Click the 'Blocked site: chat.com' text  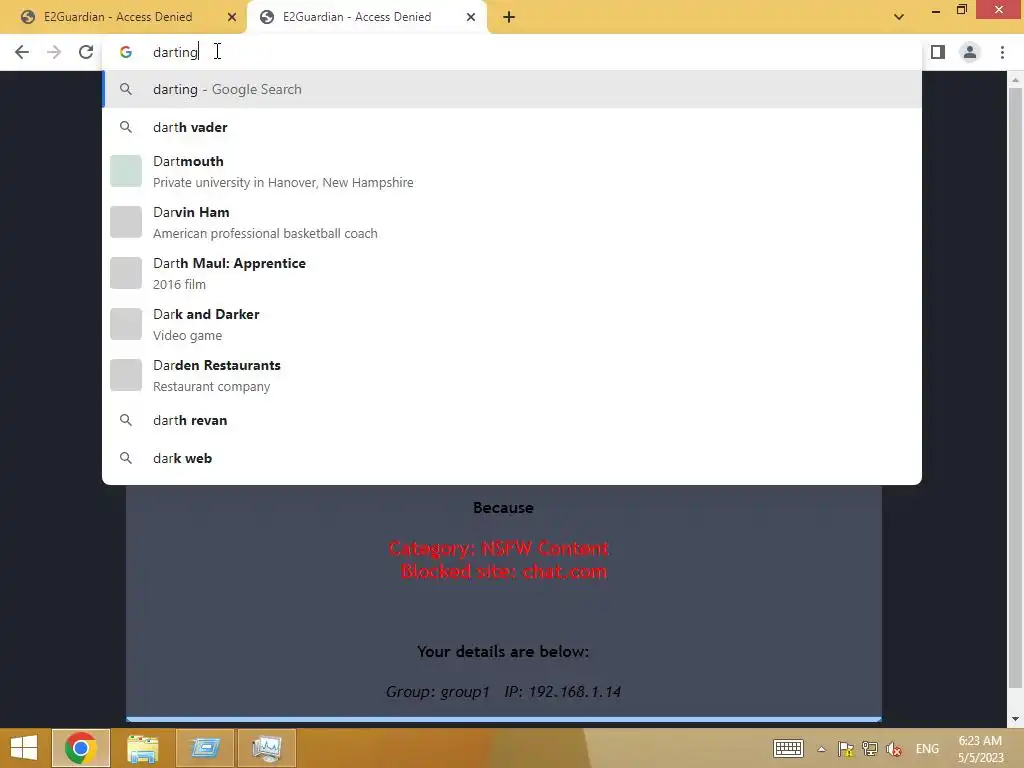tap(504, 572)
